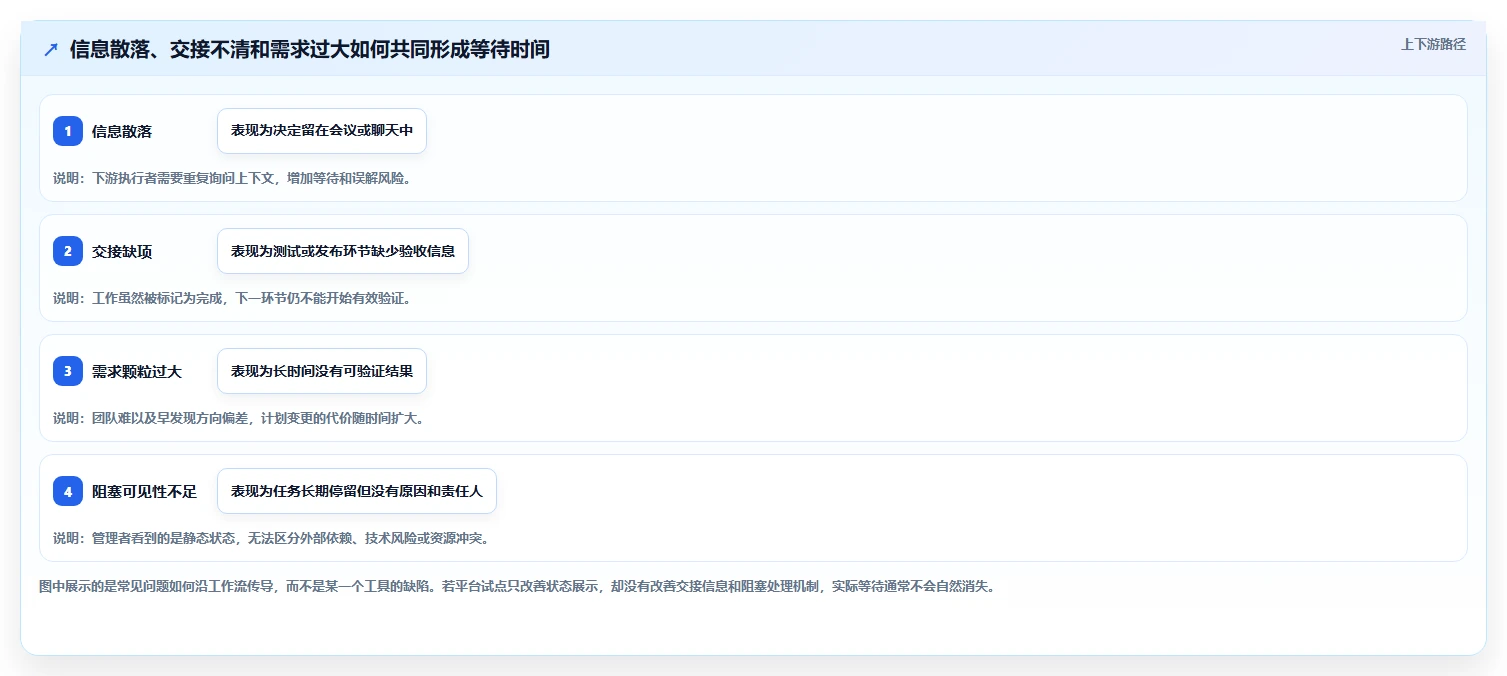Click the heading 信息散落、交接不清和需求过大如何共同形成等待时间

coord(310,49)
